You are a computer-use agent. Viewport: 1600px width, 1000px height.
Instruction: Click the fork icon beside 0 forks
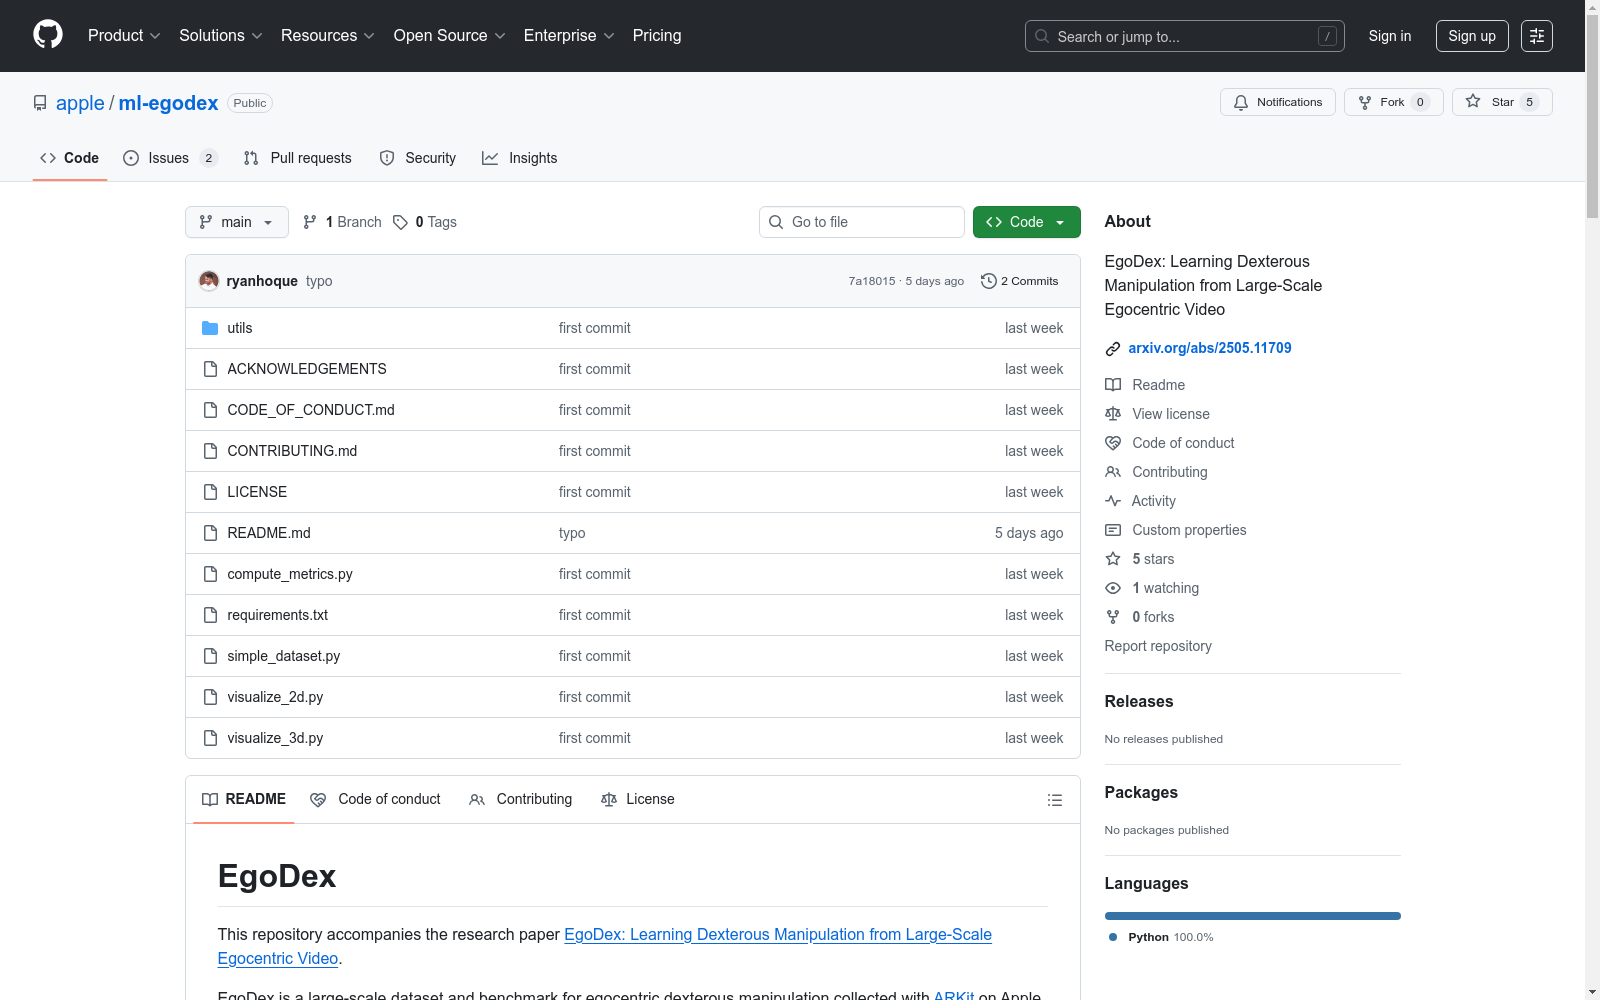(1113, 617)
